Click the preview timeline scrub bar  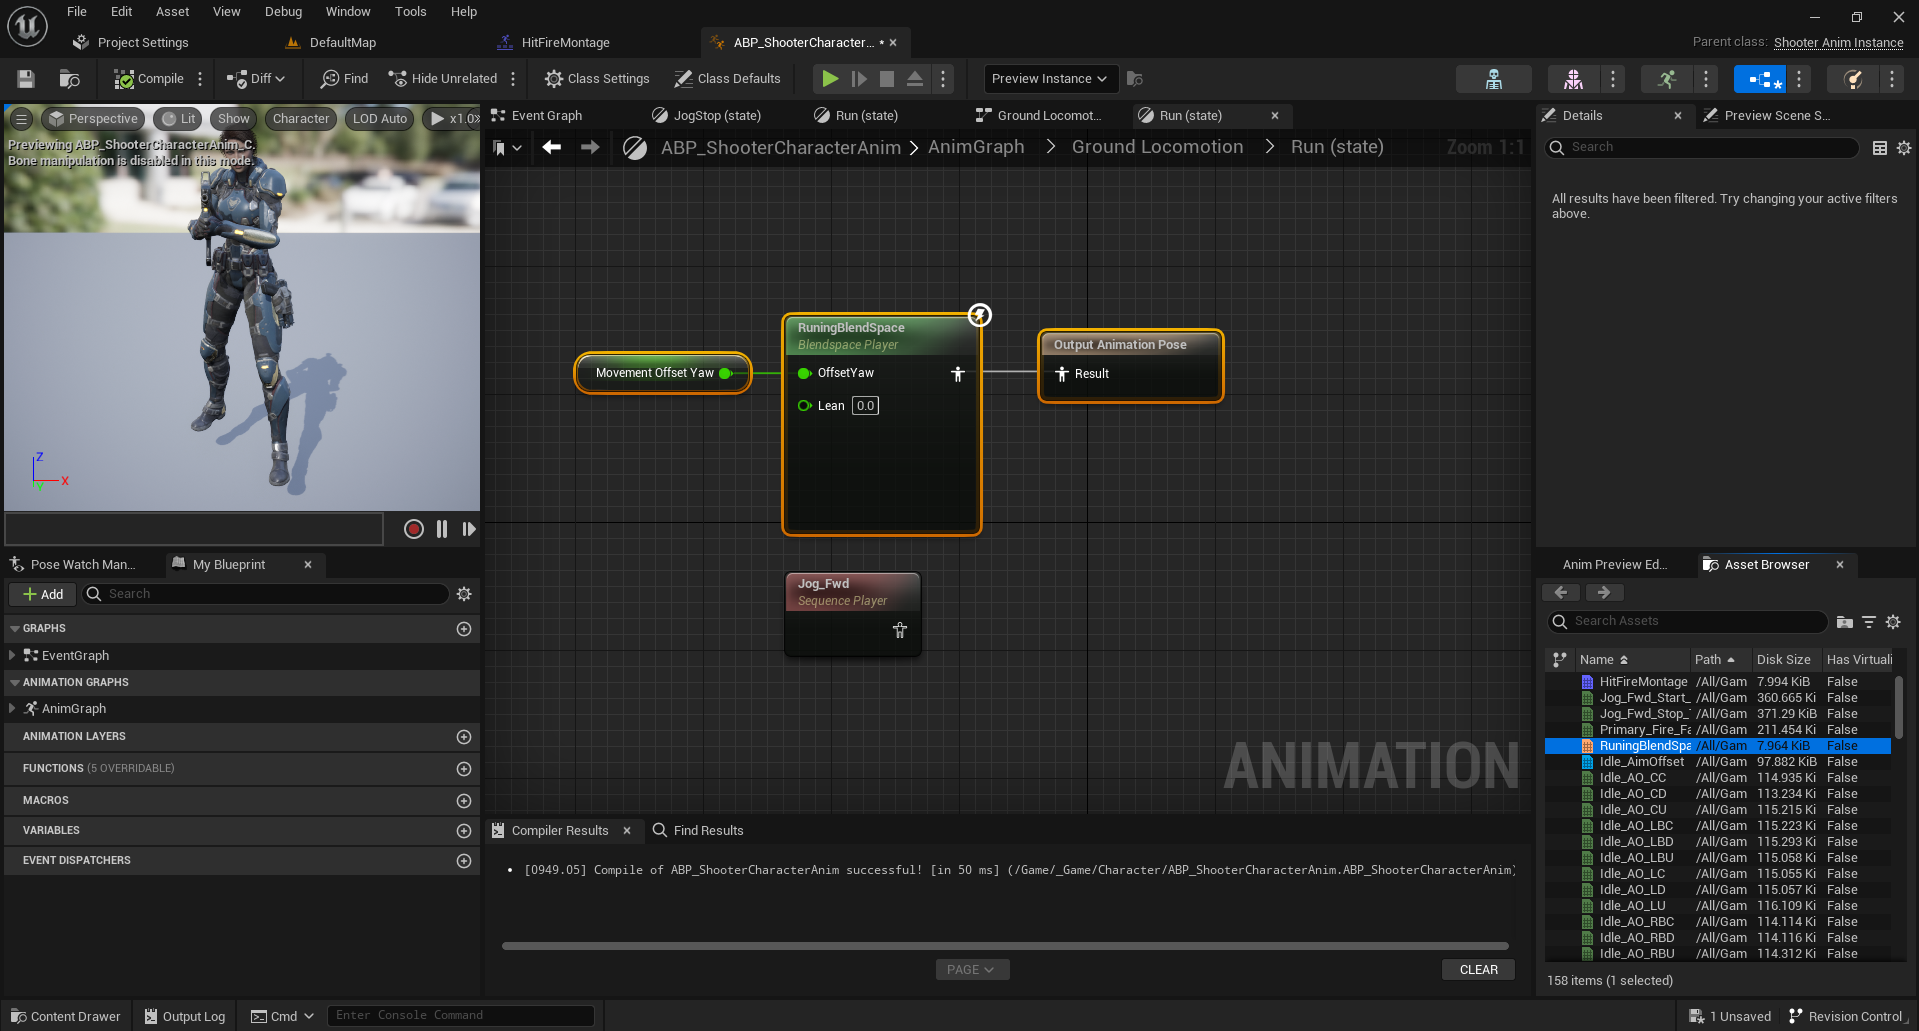pos(195,529)
